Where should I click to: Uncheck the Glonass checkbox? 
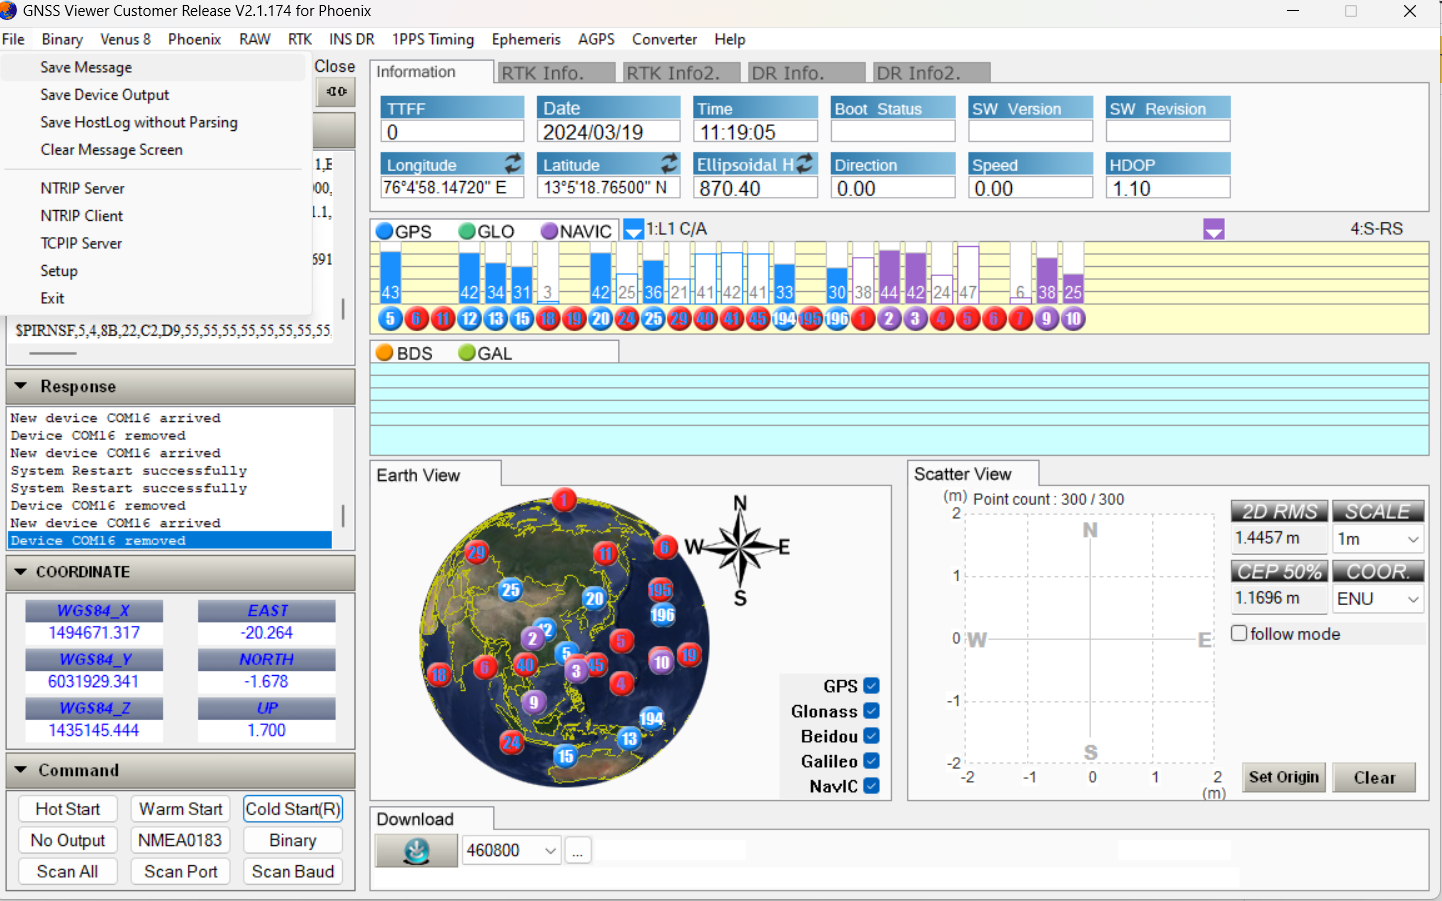[x=871, y=711]
